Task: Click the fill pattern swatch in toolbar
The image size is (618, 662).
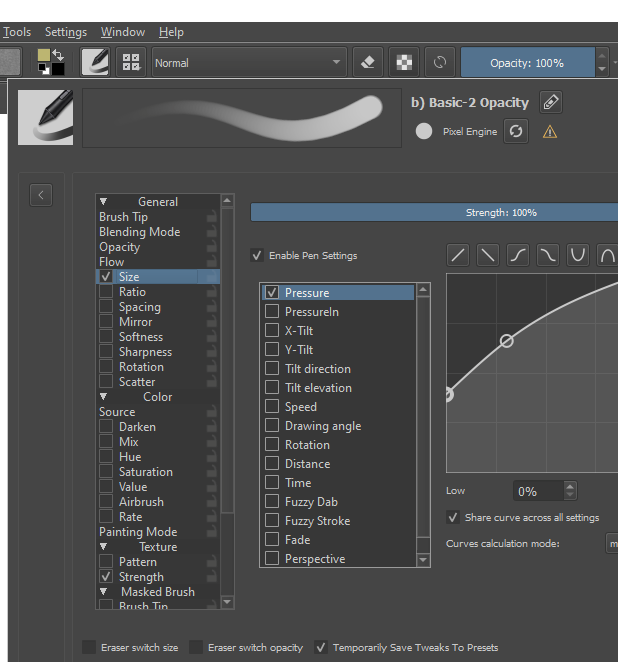Action: tap(10, 62)
